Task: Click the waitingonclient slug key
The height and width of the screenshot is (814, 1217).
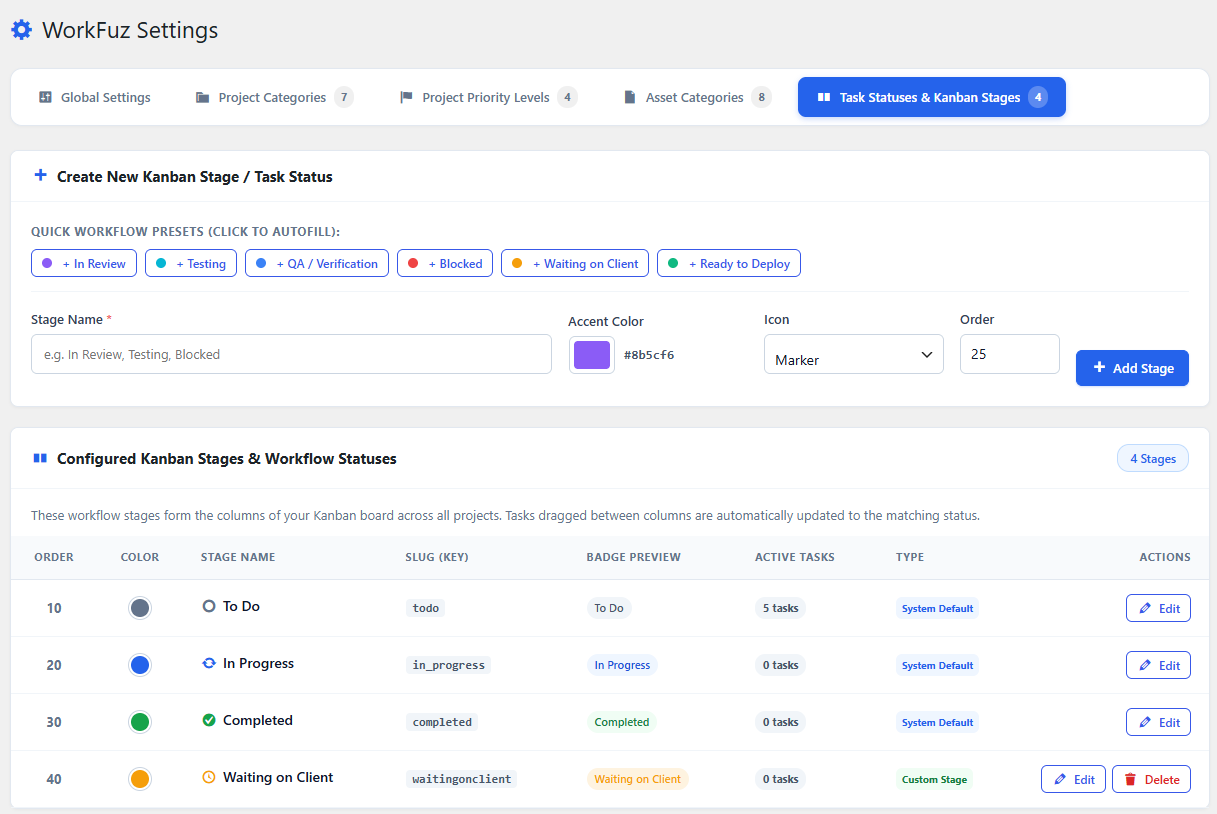Action: tap(462, 779)
